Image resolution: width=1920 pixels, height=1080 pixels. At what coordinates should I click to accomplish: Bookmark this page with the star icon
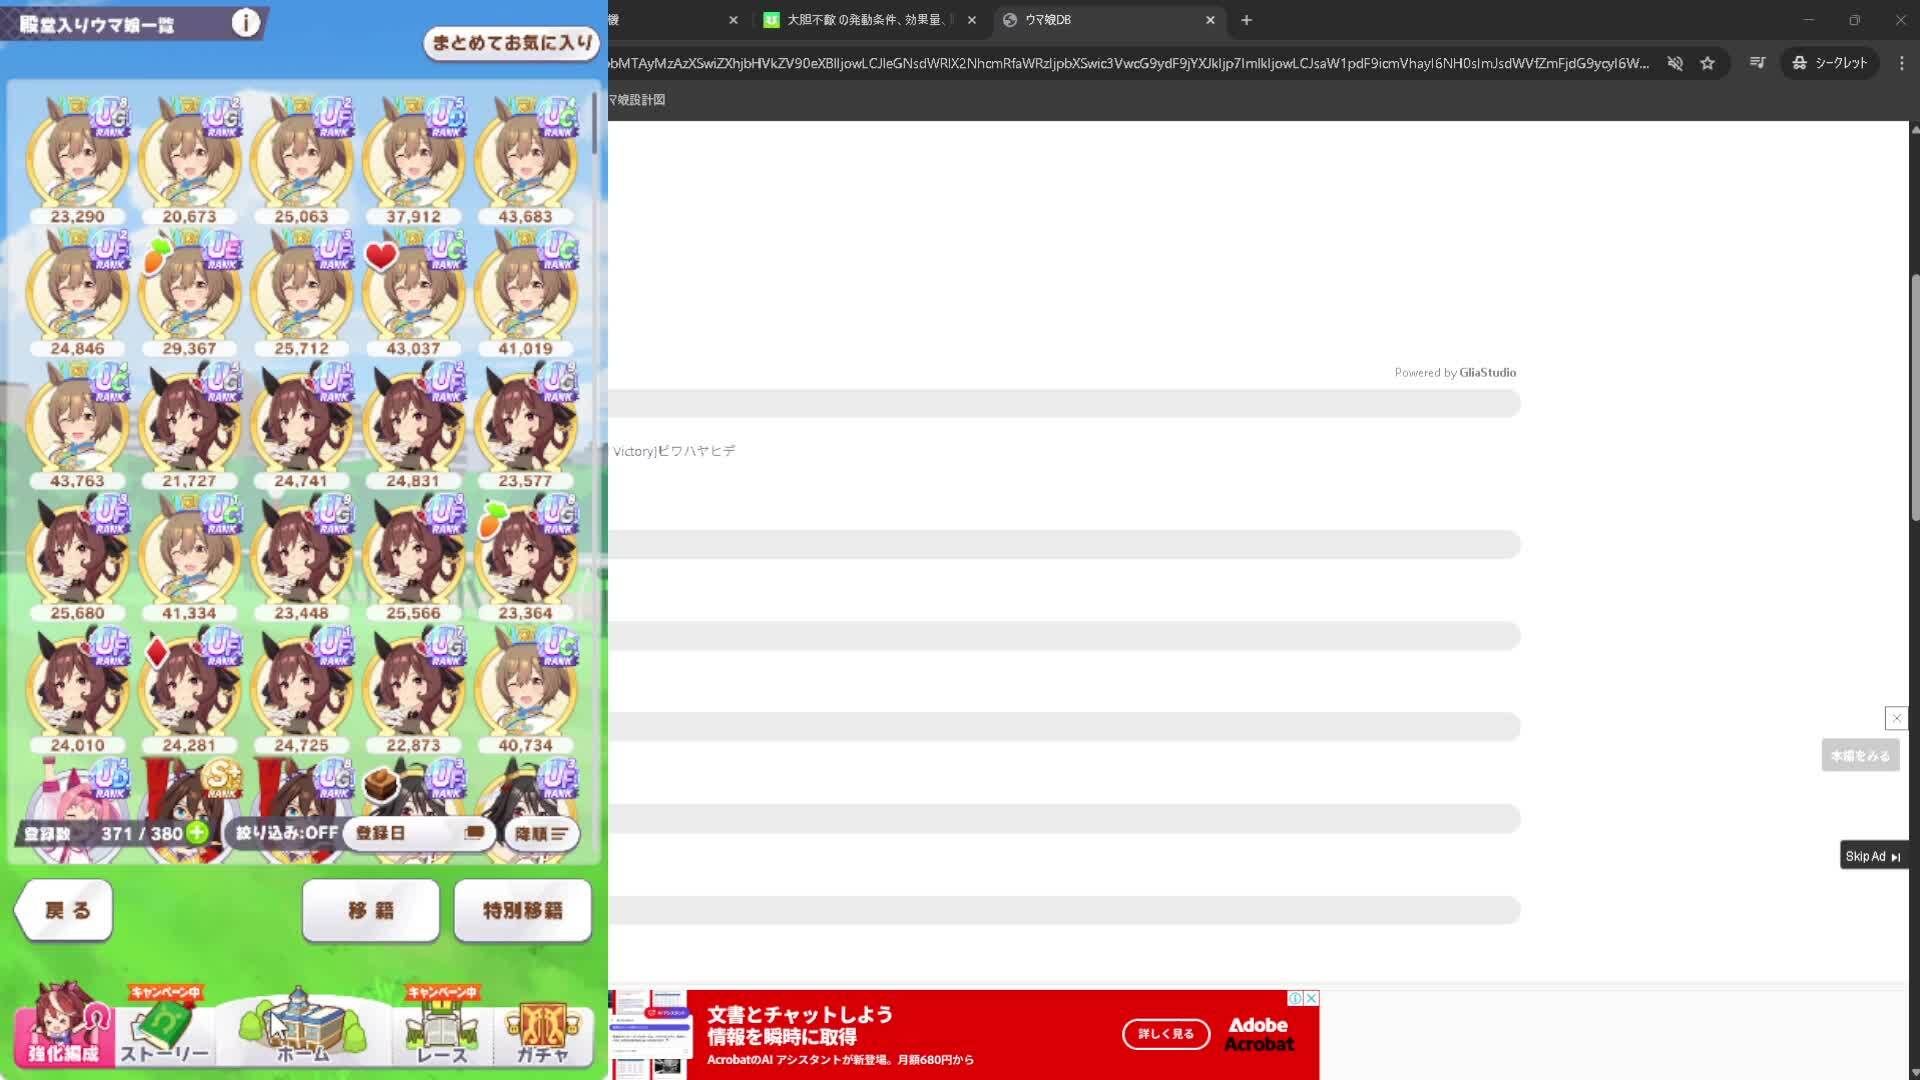[1708, 63]
